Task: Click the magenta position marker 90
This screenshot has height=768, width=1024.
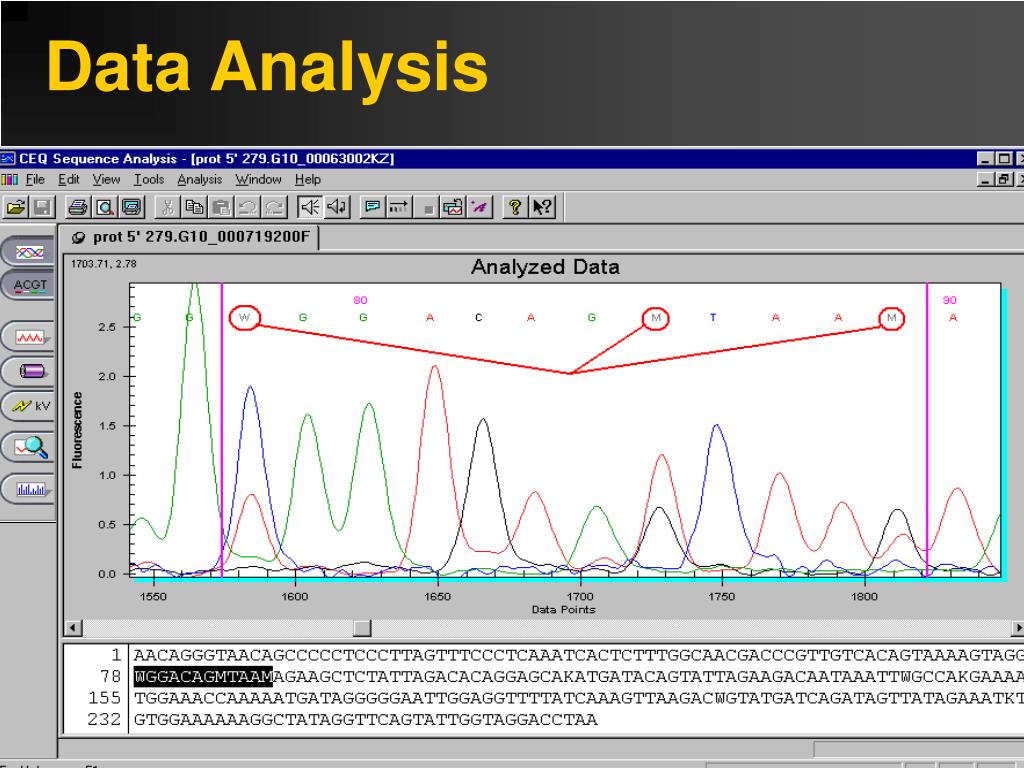Action: click(950, 300)
